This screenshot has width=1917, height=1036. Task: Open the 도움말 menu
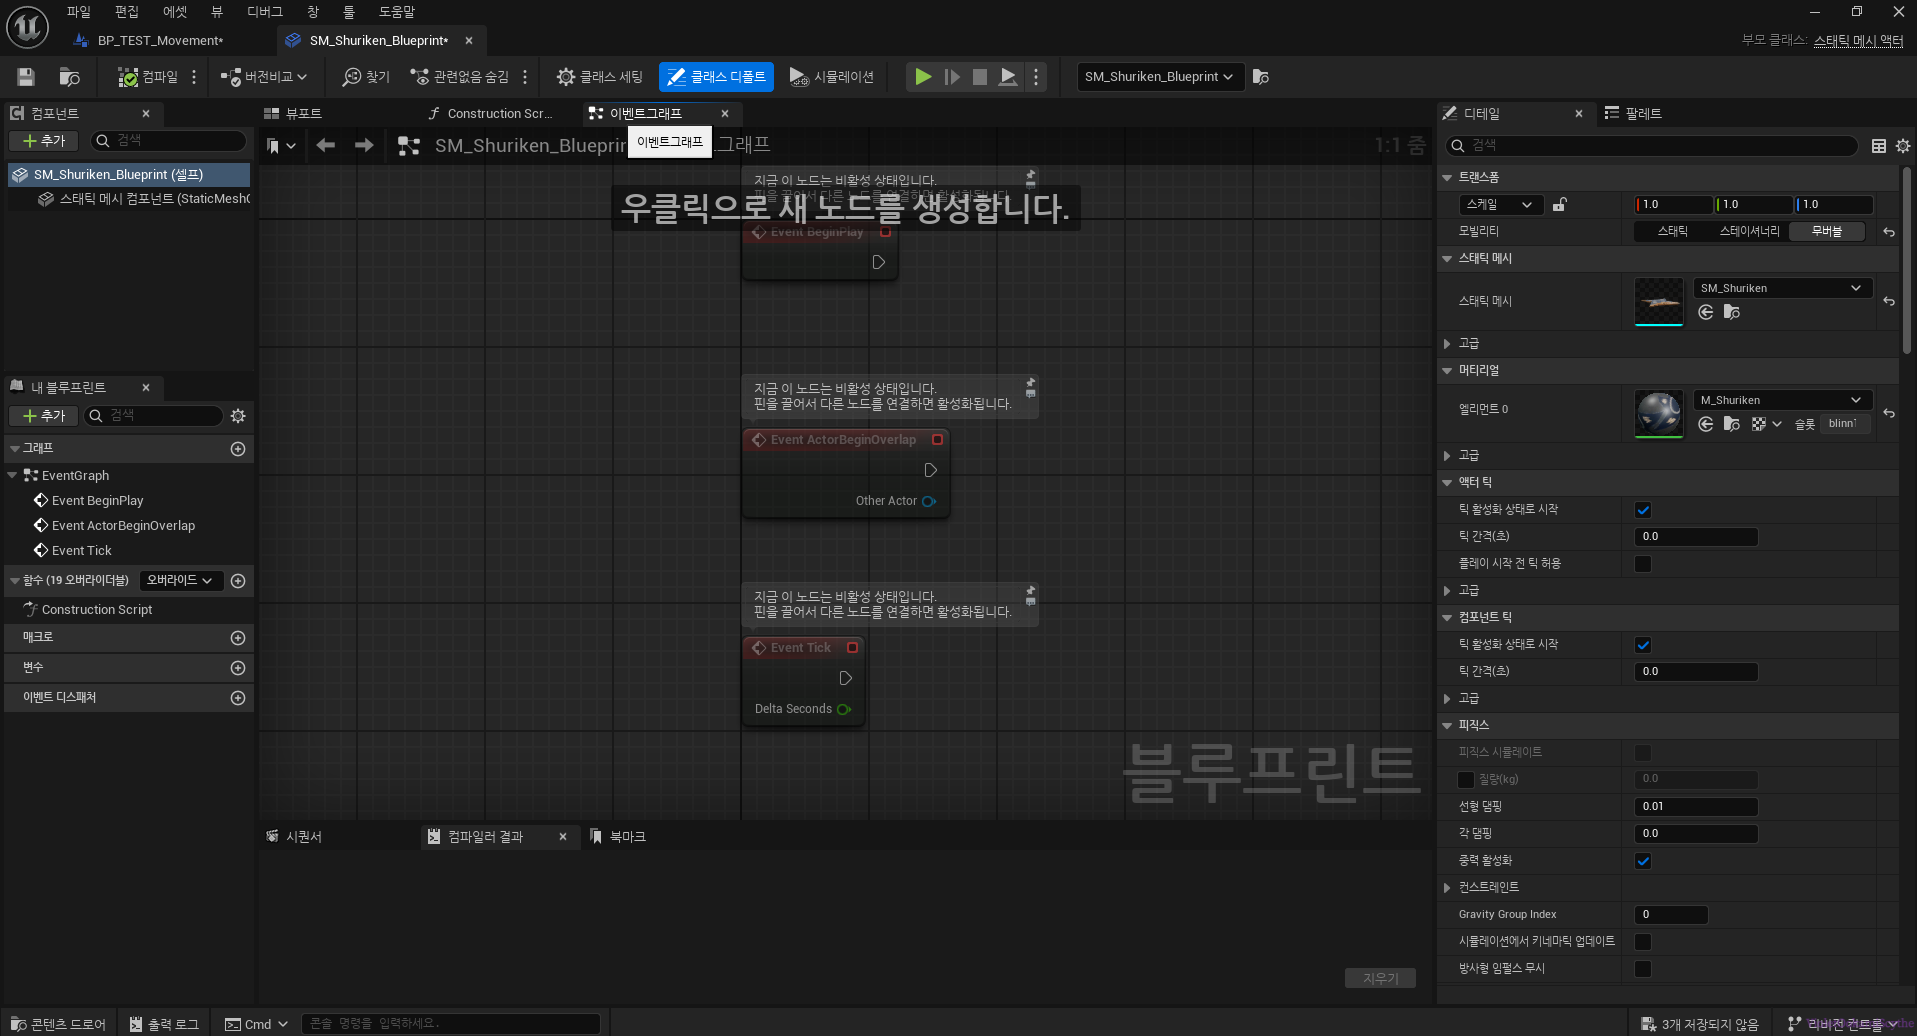point(397,12)
